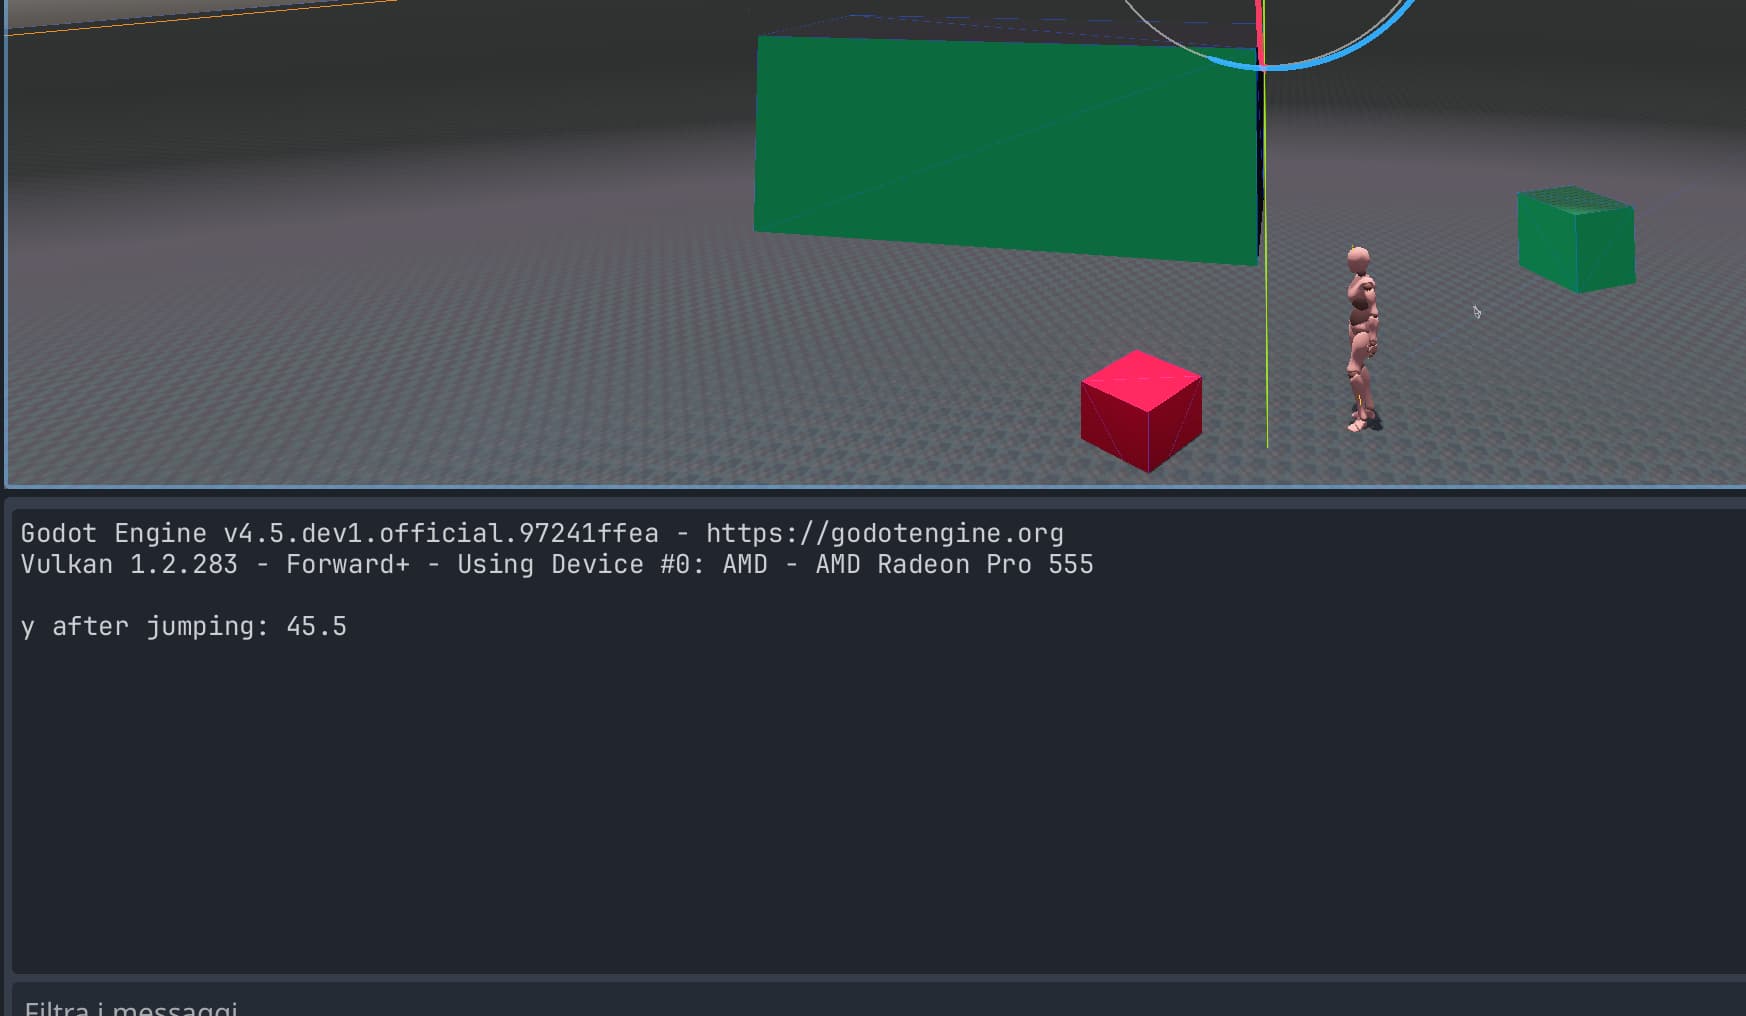The height and width of the screenshot is (1016, 1746).
Task: Click the orange line in top-left viewport
Action: [200, 17]
